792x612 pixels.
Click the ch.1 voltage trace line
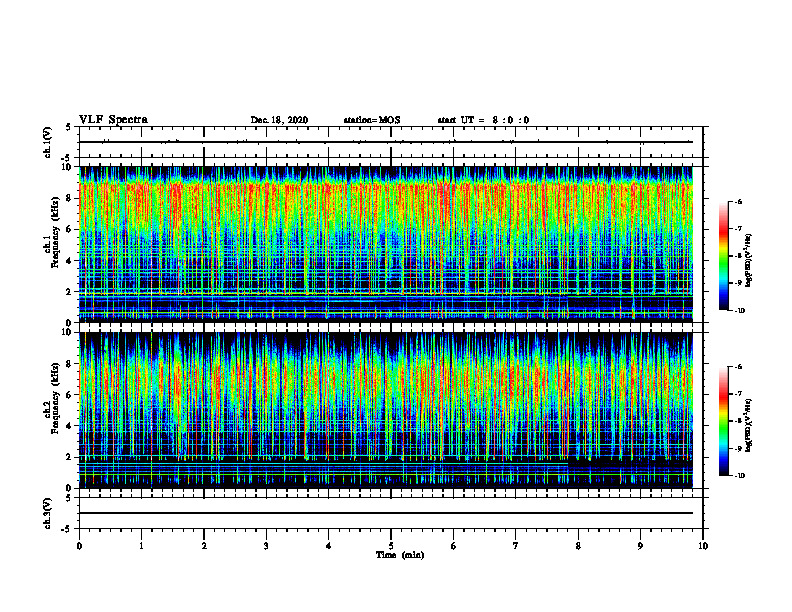point(386,142)
